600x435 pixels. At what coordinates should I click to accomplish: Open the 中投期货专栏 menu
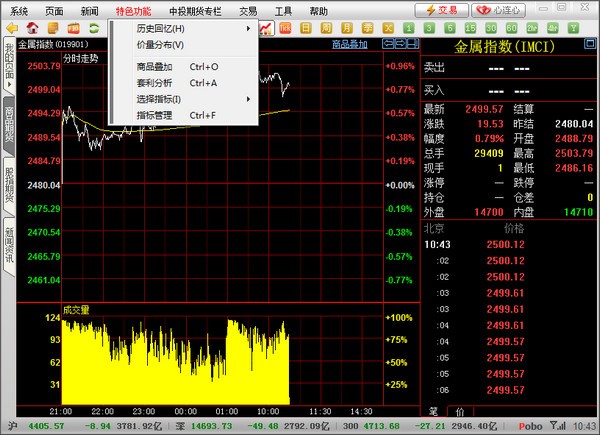pyautogui.click(x=195, y=11)
